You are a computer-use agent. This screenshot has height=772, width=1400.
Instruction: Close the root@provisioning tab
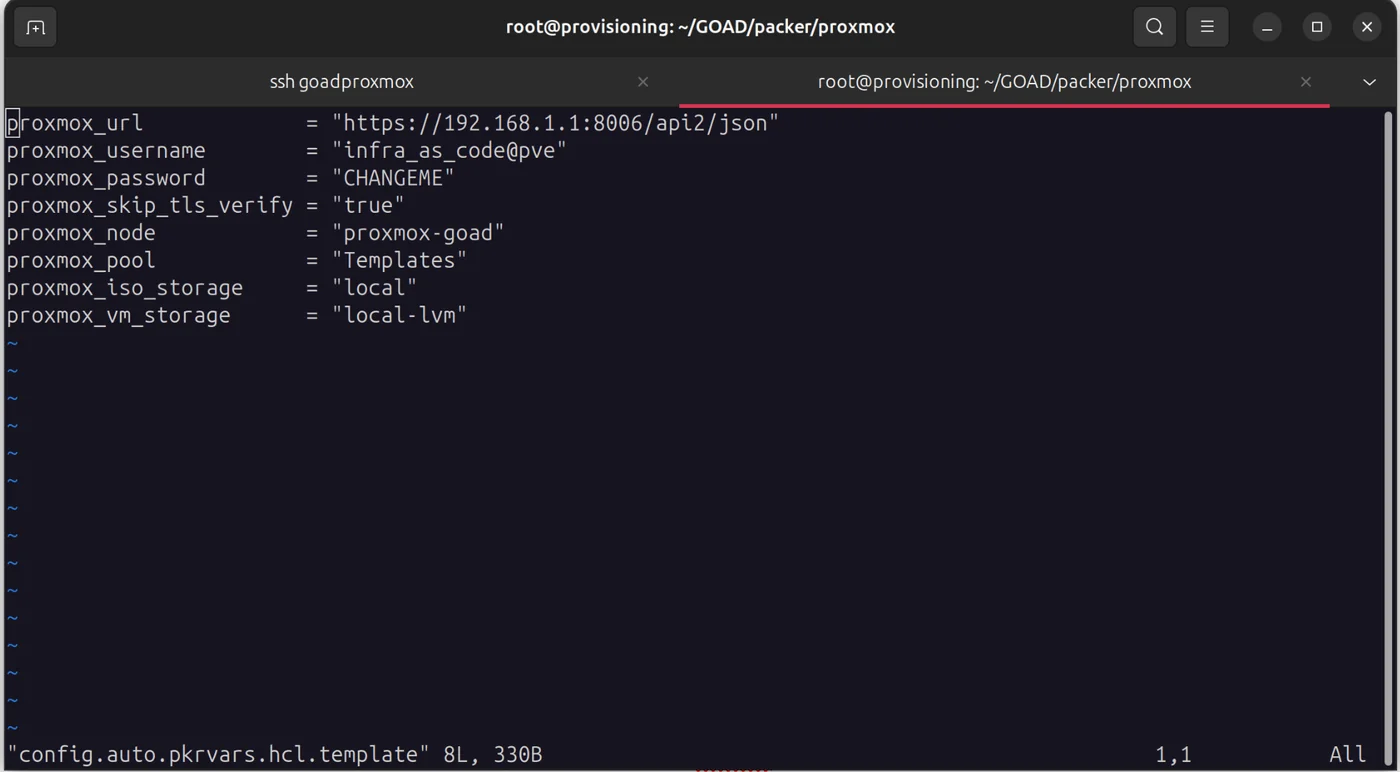click(x=1305, y=82)
